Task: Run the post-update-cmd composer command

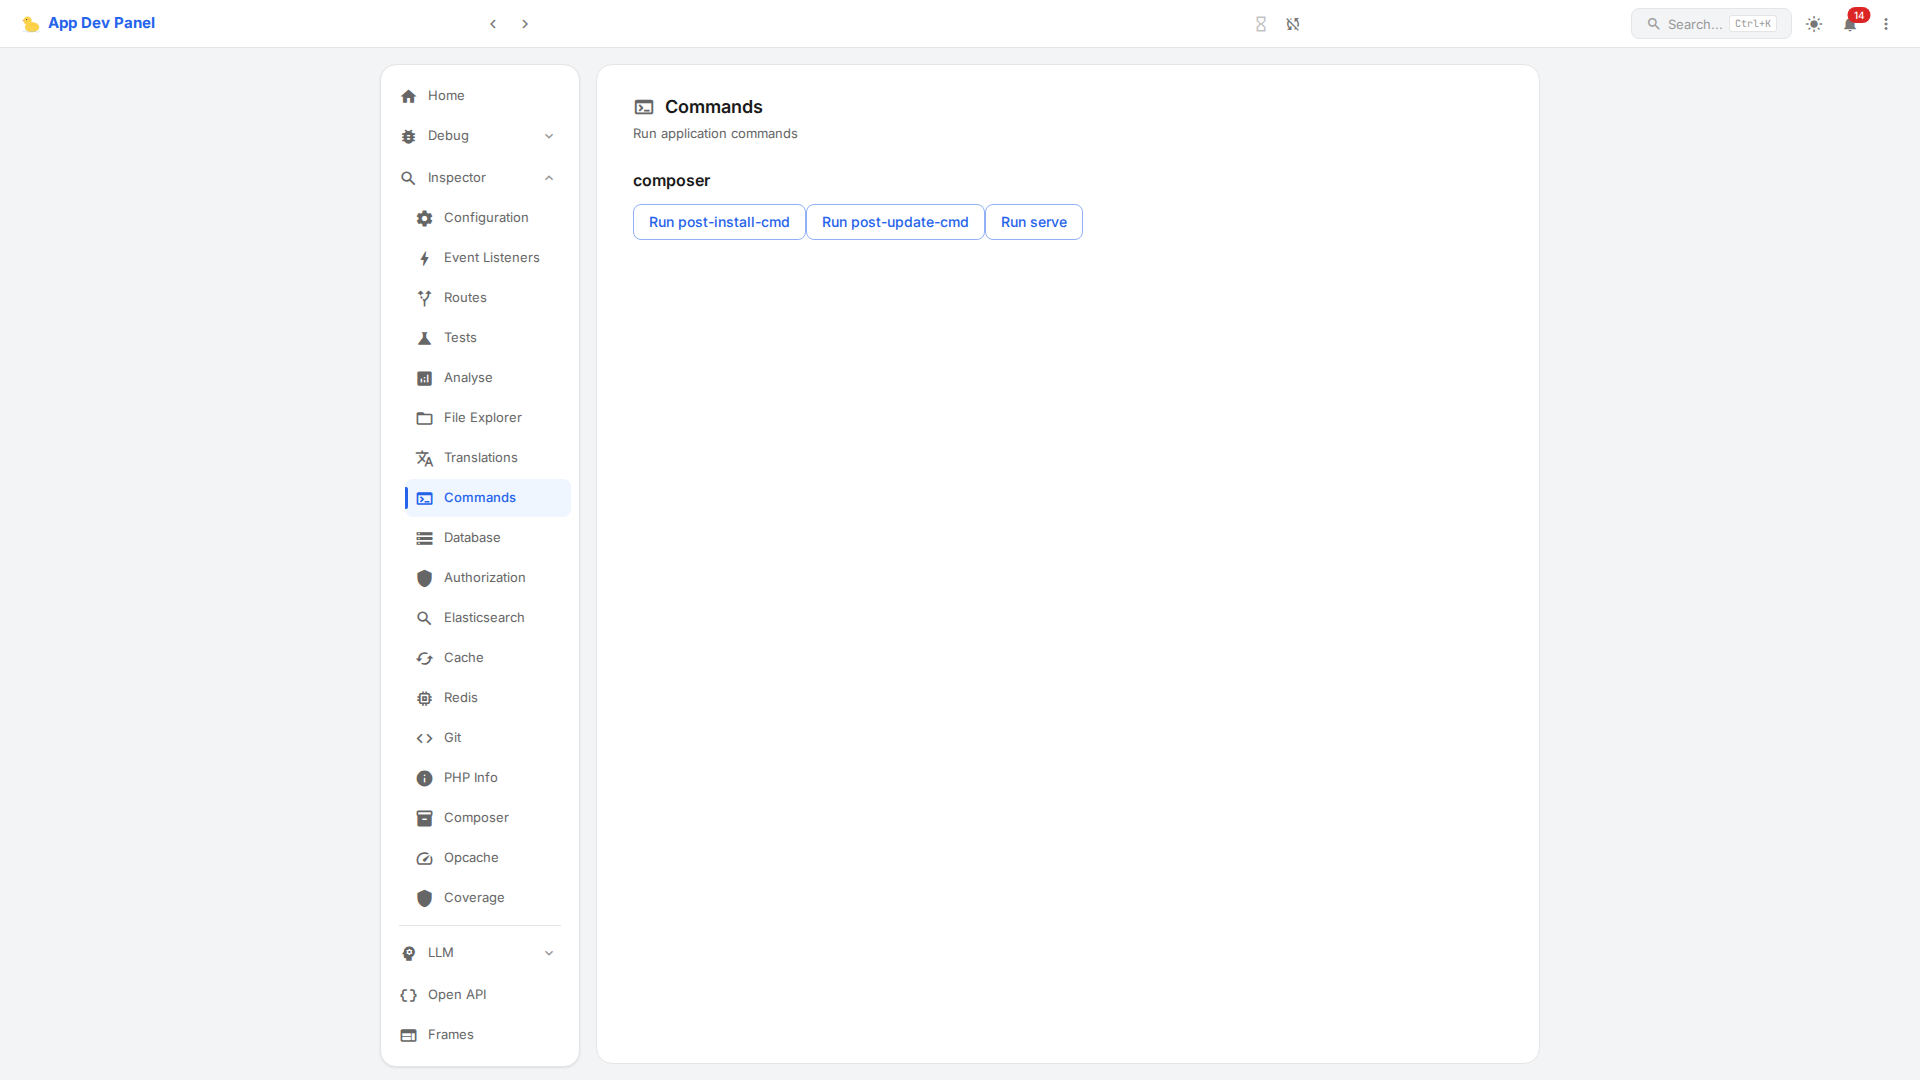Action: (x=895, y=222)
